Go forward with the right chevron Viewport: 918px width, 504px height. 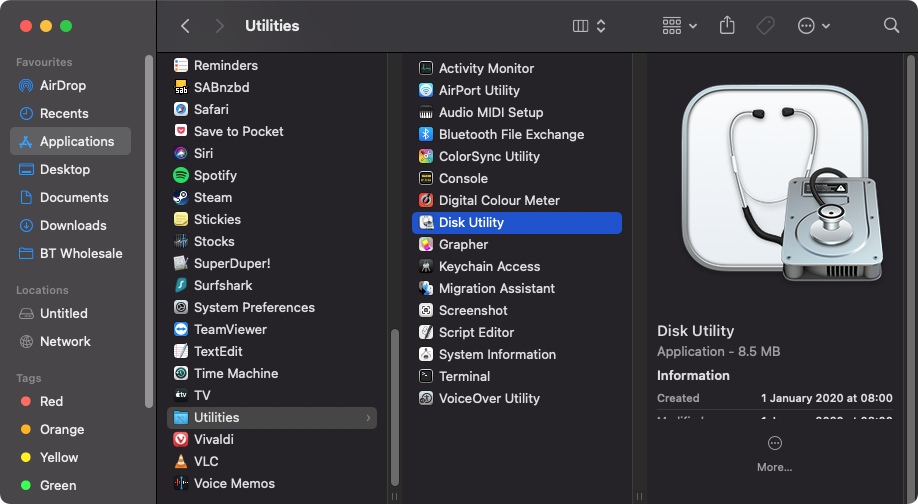[x=220, y=26]
